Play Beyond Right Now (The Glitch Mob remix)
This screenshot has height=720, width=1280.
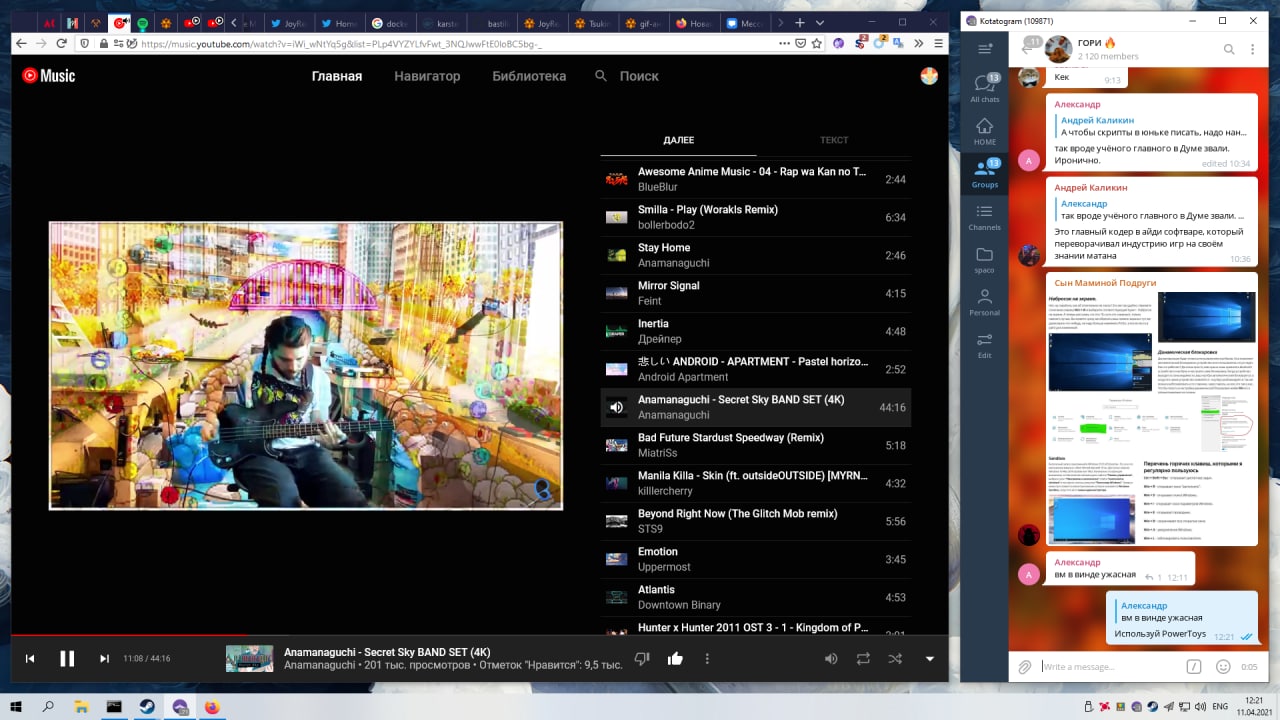click(x=756, y=521)
